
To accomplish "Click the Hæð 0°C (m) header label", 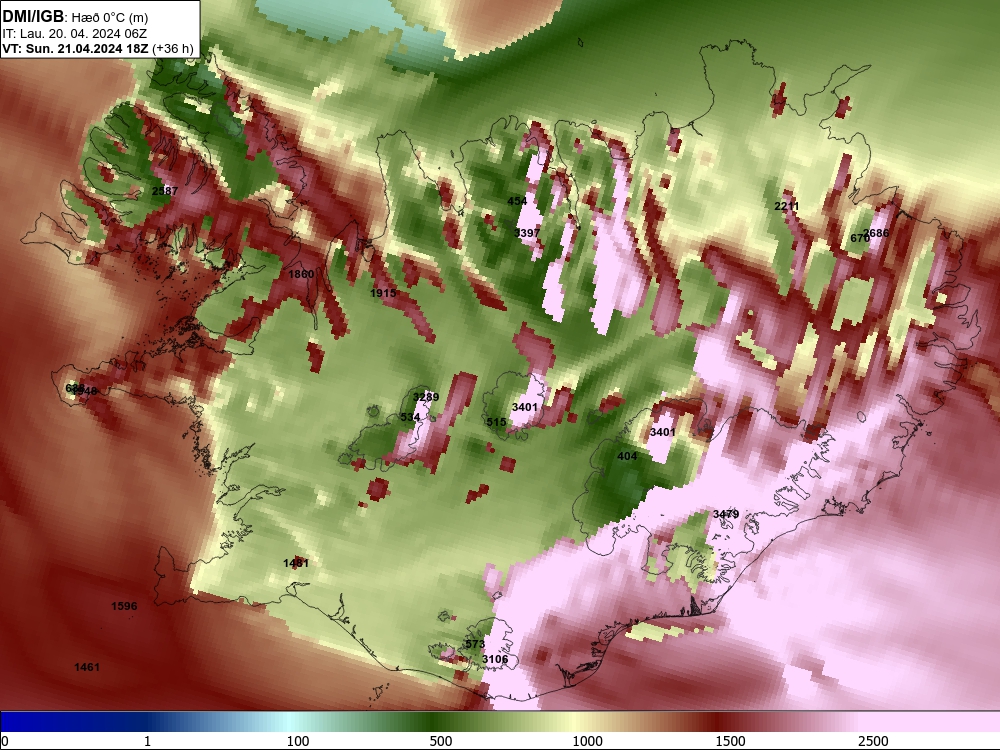I will click(108, 18).
